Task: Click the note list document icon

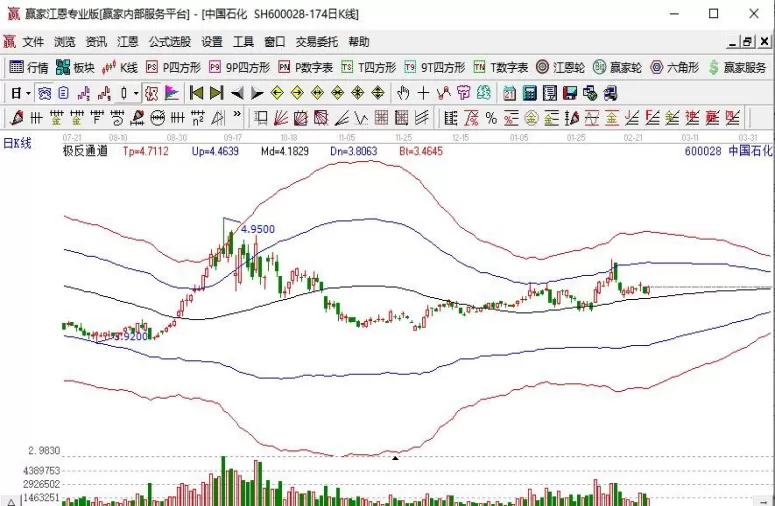Action: pos(550,93)
